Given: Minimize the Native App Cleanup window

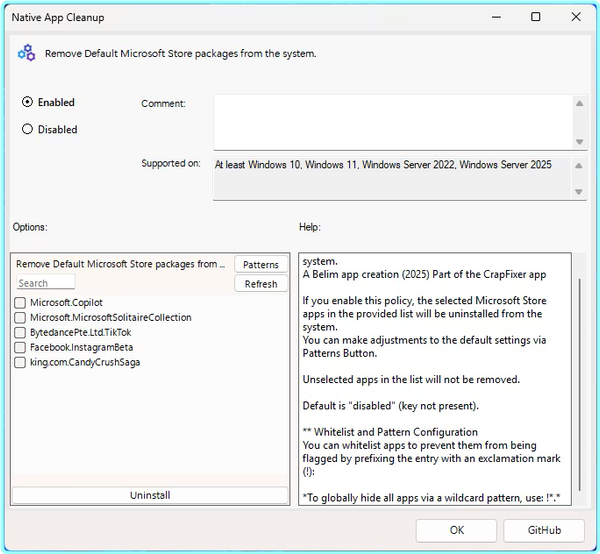Looking at the screenshot, I should 496,17.
